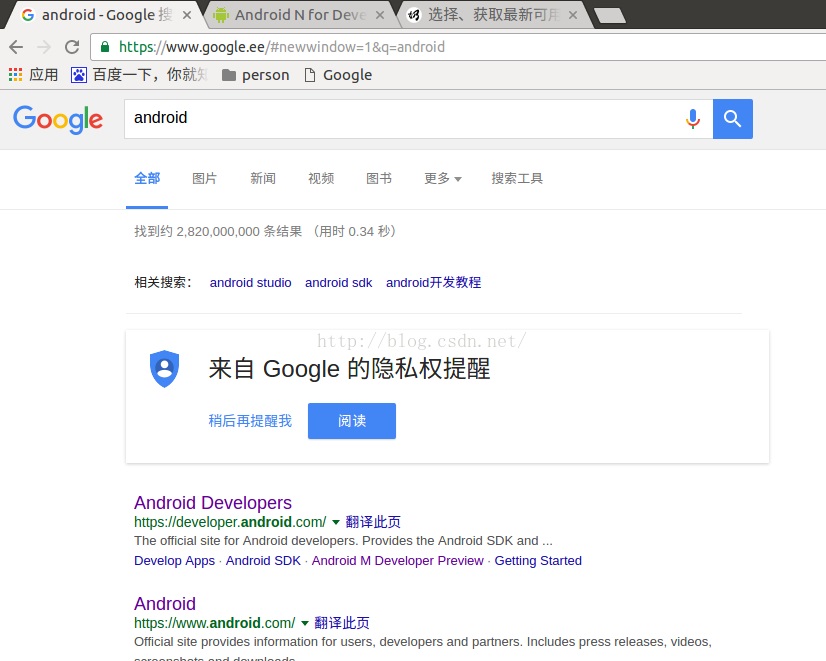Select the 全部 results tab
This screenshot has width=826, height=661.
coord(147,179)
